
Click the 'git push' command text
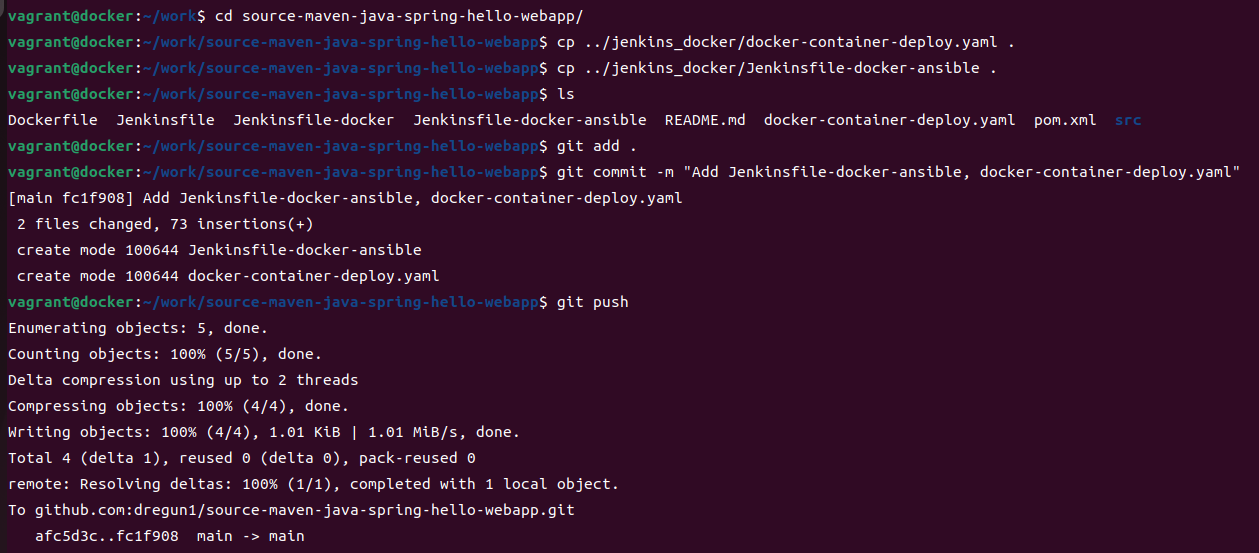click(x=592, y=302)
